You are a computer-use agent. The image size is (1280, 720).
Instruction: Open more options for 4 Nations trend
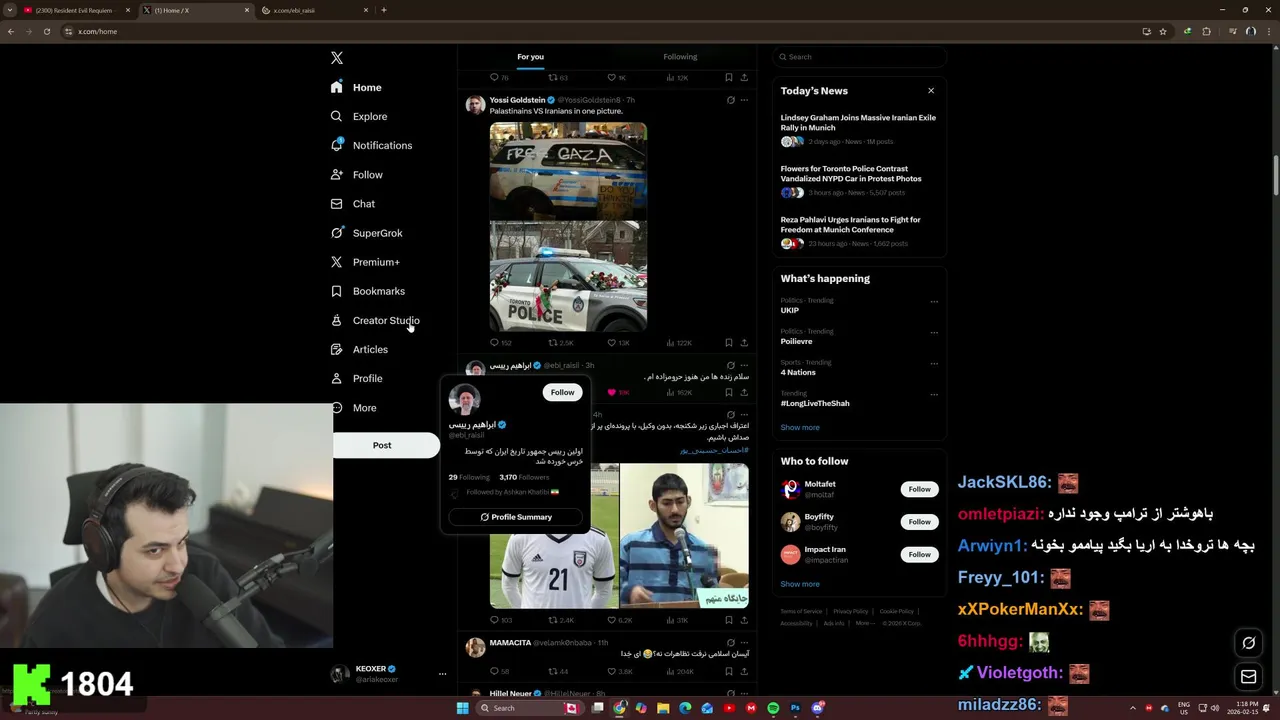click(934, 363)
